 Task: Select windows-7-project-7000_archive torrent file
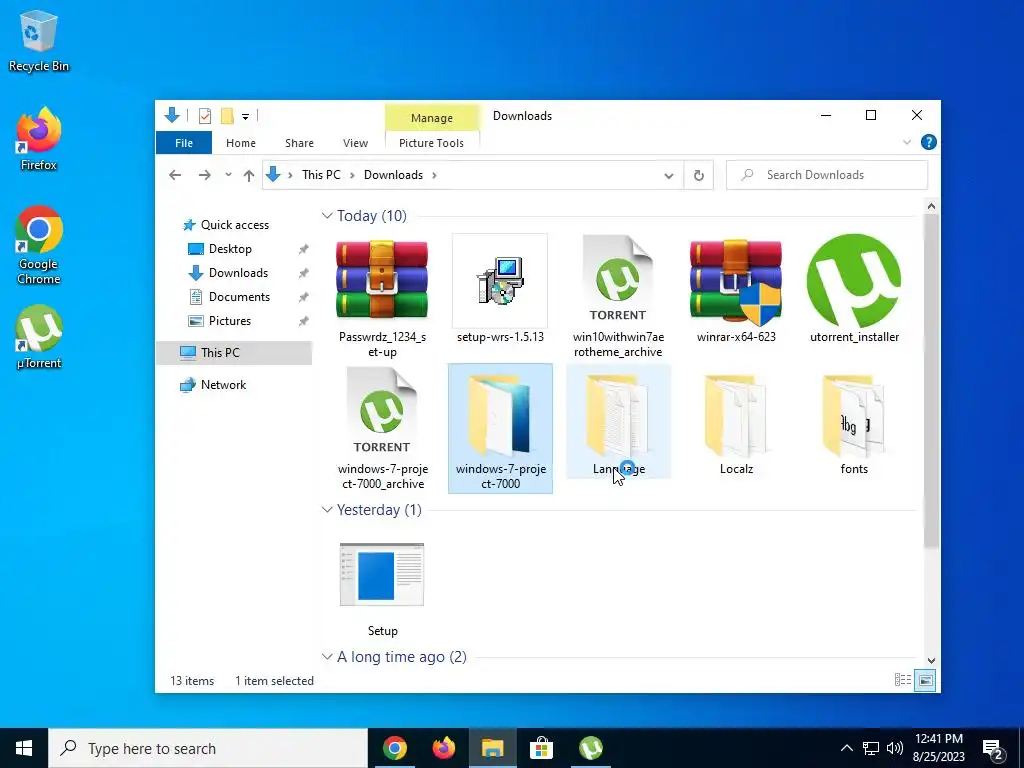pos(382,428)
